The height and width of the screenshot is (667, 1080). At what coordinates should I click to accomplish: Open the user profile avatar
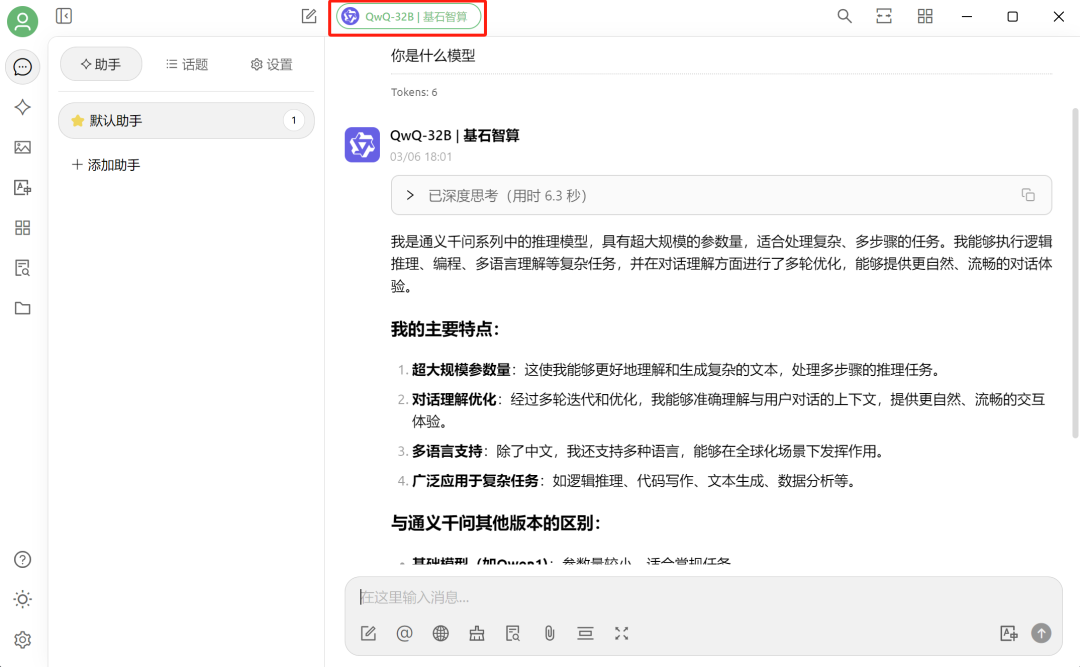pos(23,21)
